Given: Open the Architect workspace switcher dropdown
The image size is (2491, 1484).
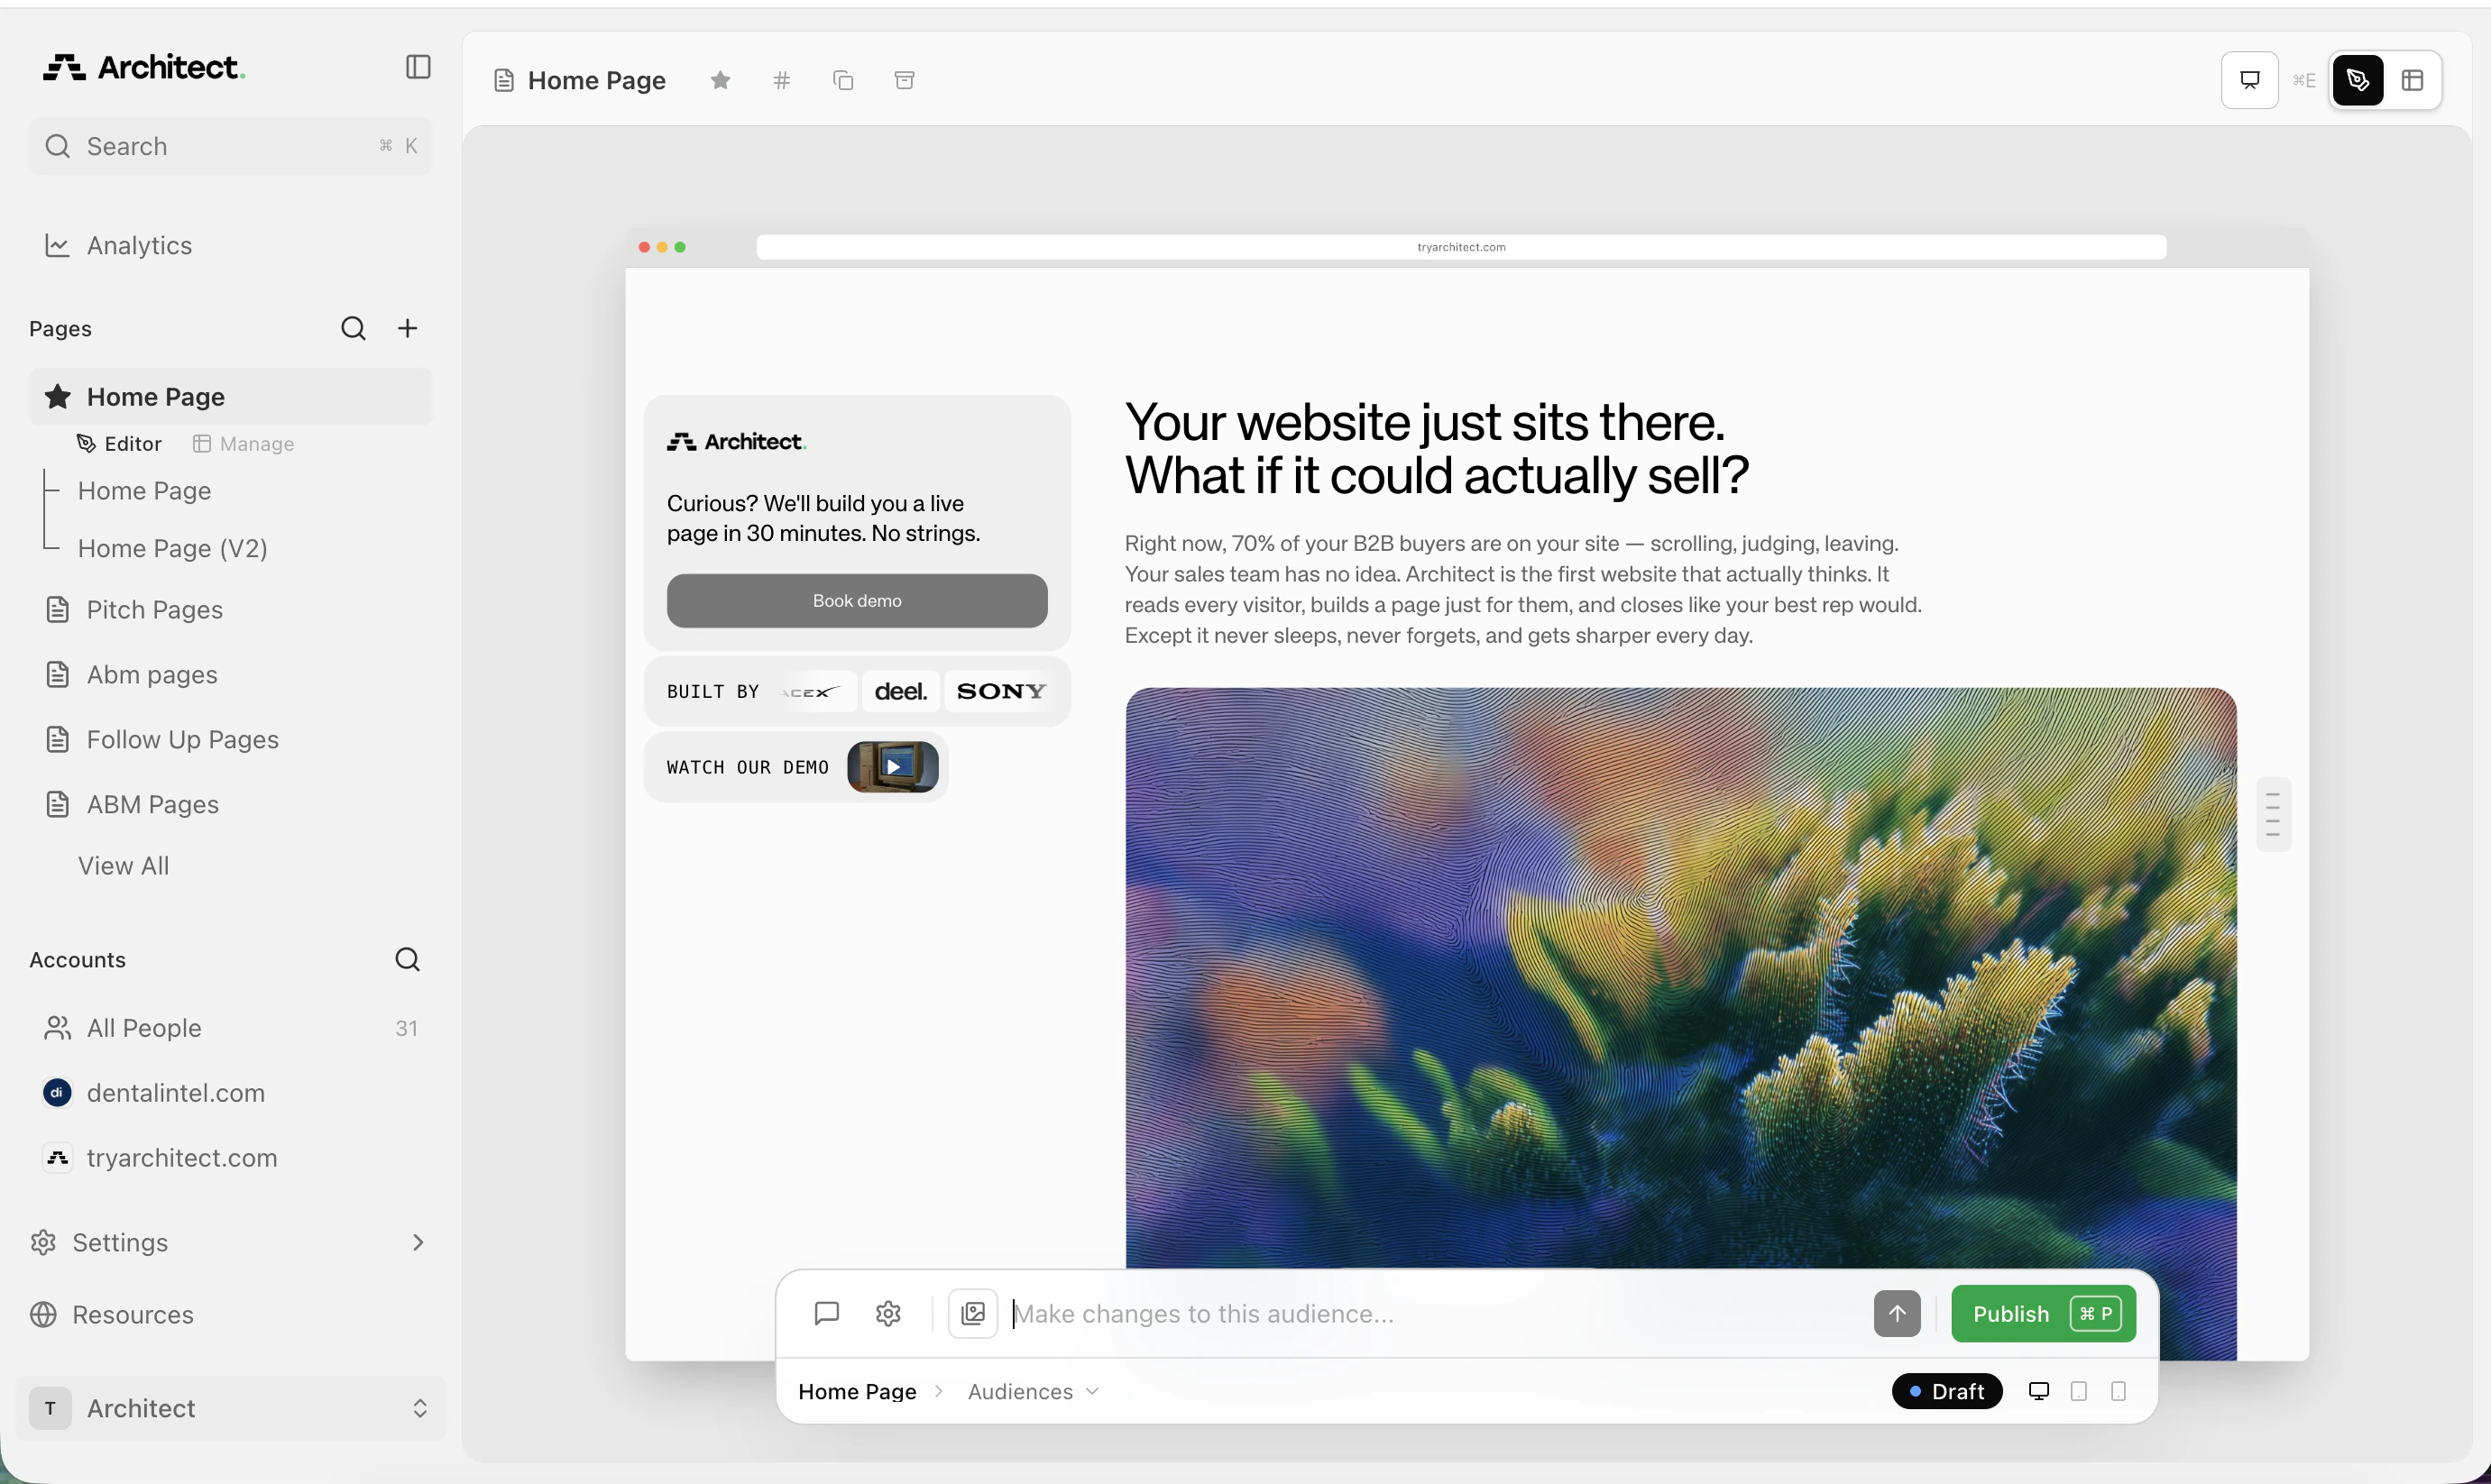Looking at the screenshot, I should (230, 1409).
